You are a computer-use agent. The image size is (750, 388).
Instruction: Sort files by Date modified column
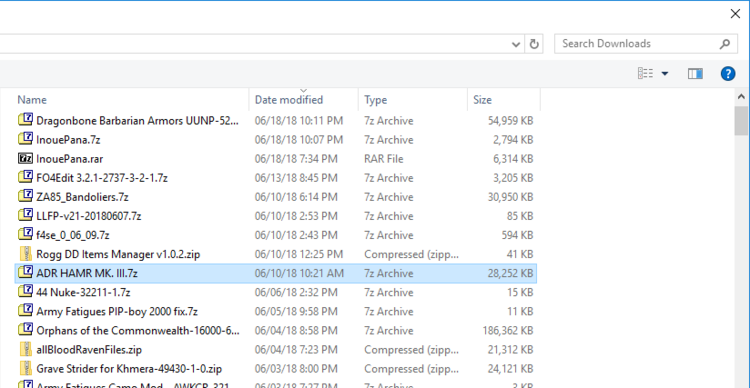click(289, 100)
